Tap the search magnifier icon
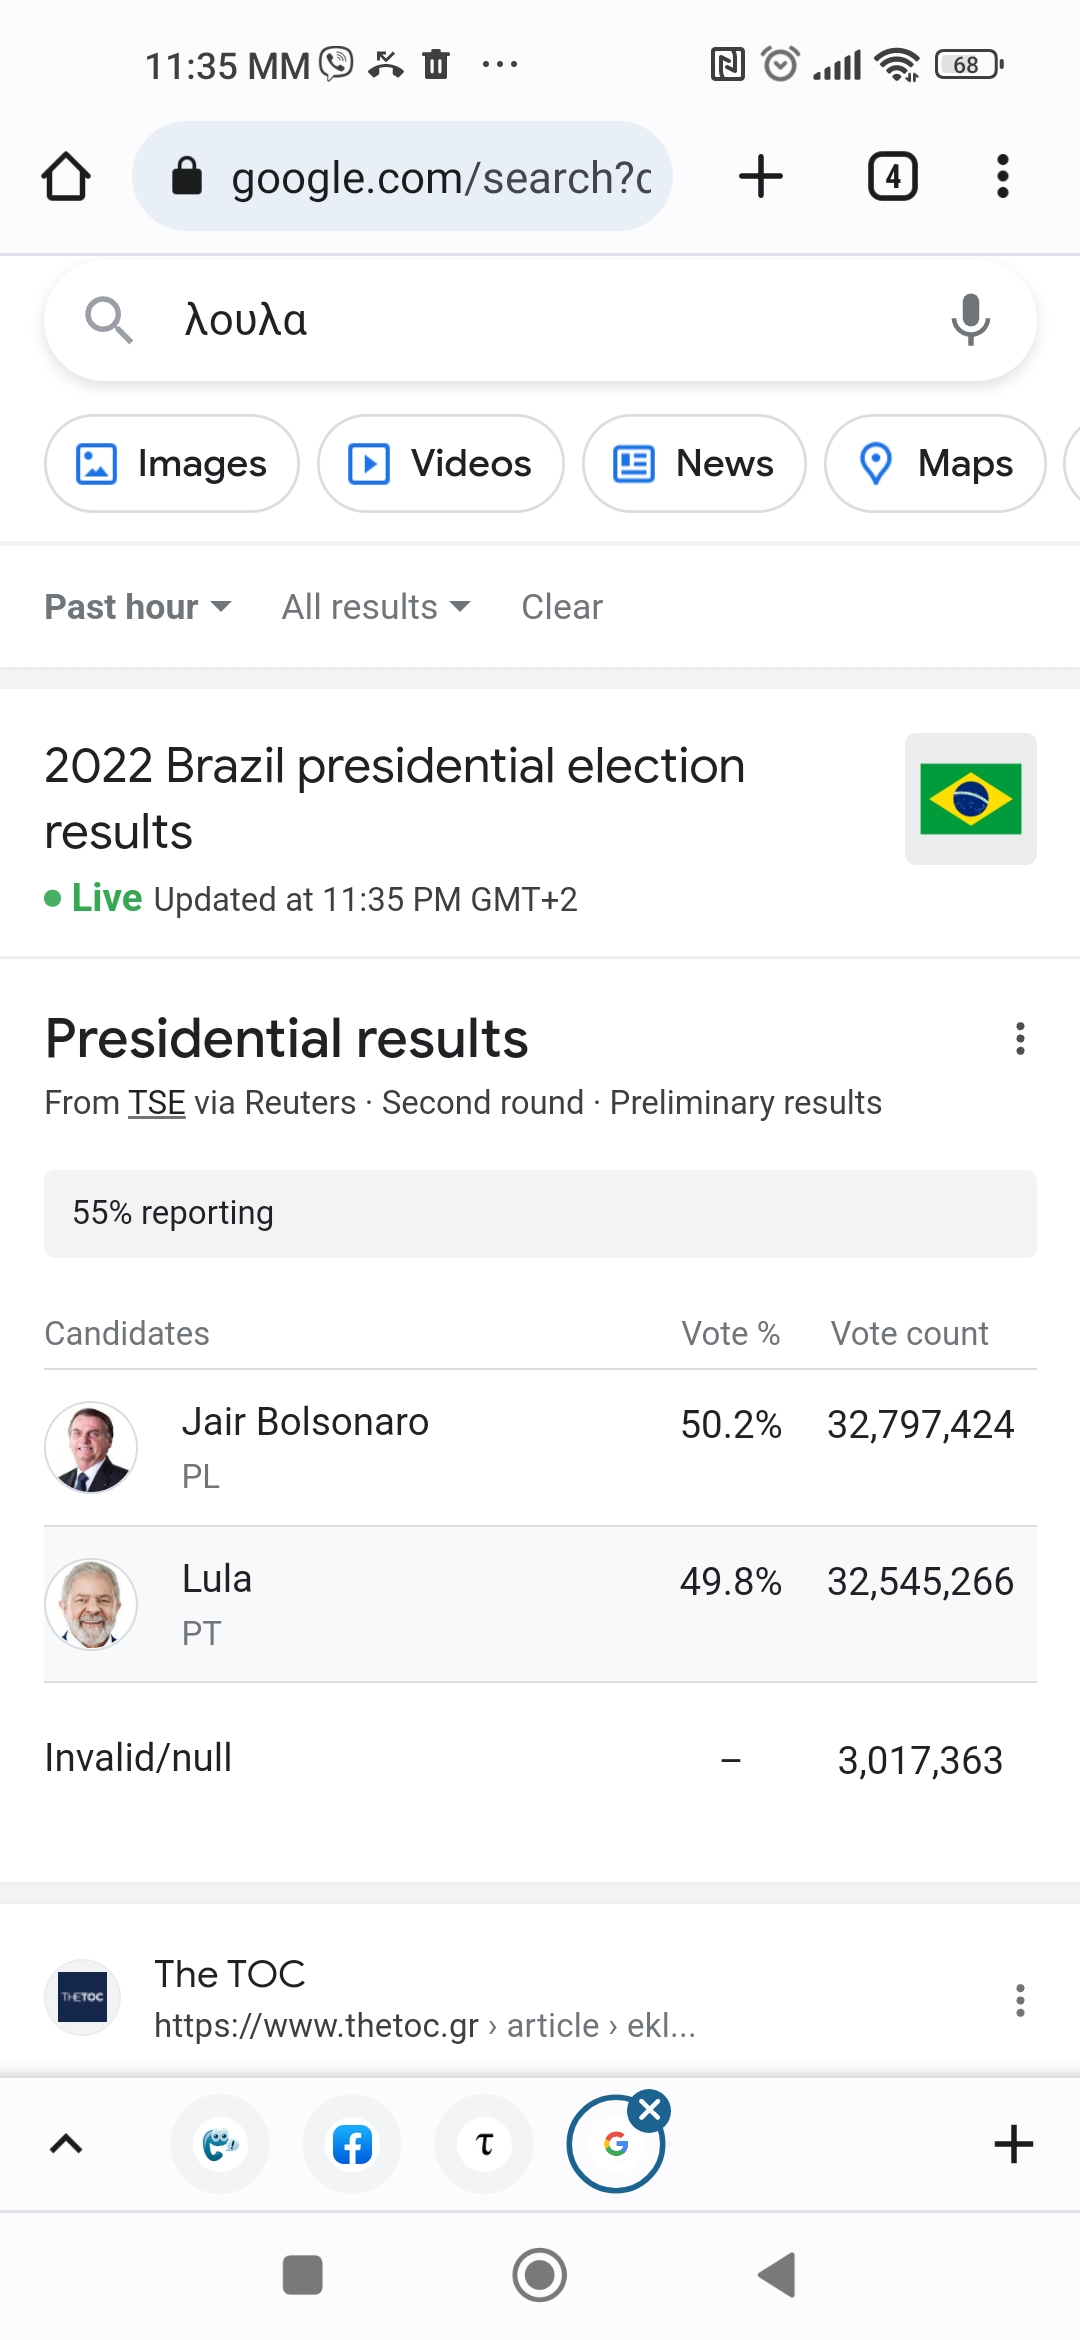1080x2340 pixels. coord(108,320)
